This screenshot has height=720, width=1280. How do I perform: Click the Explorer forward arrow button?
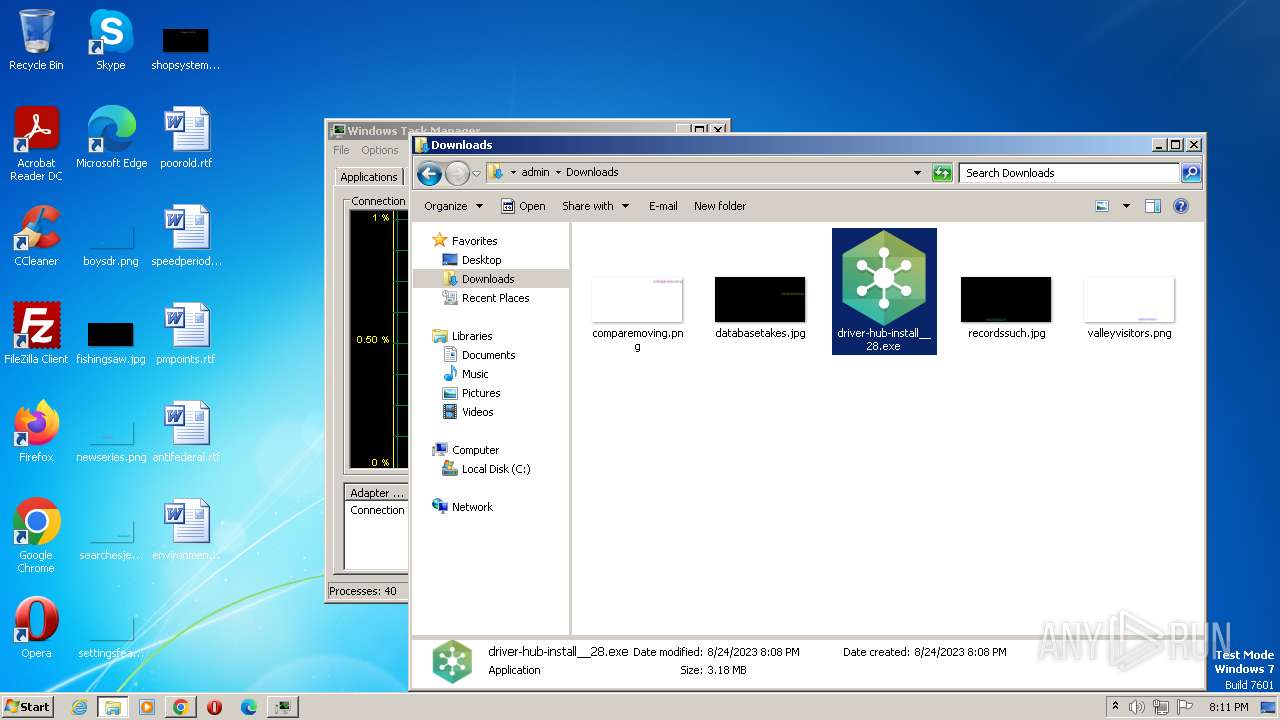457,173
